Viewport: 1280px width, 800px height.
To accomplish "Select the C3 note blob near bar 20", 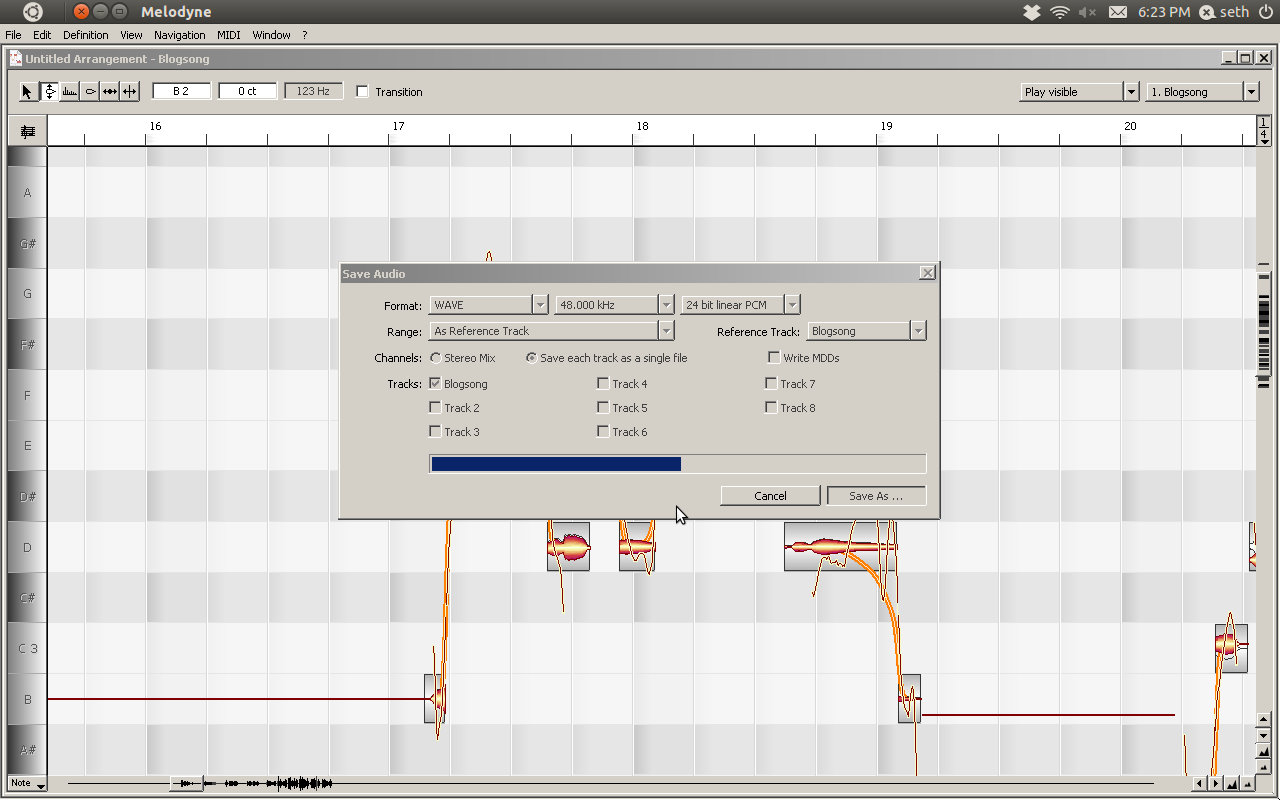I will 1231,648.
